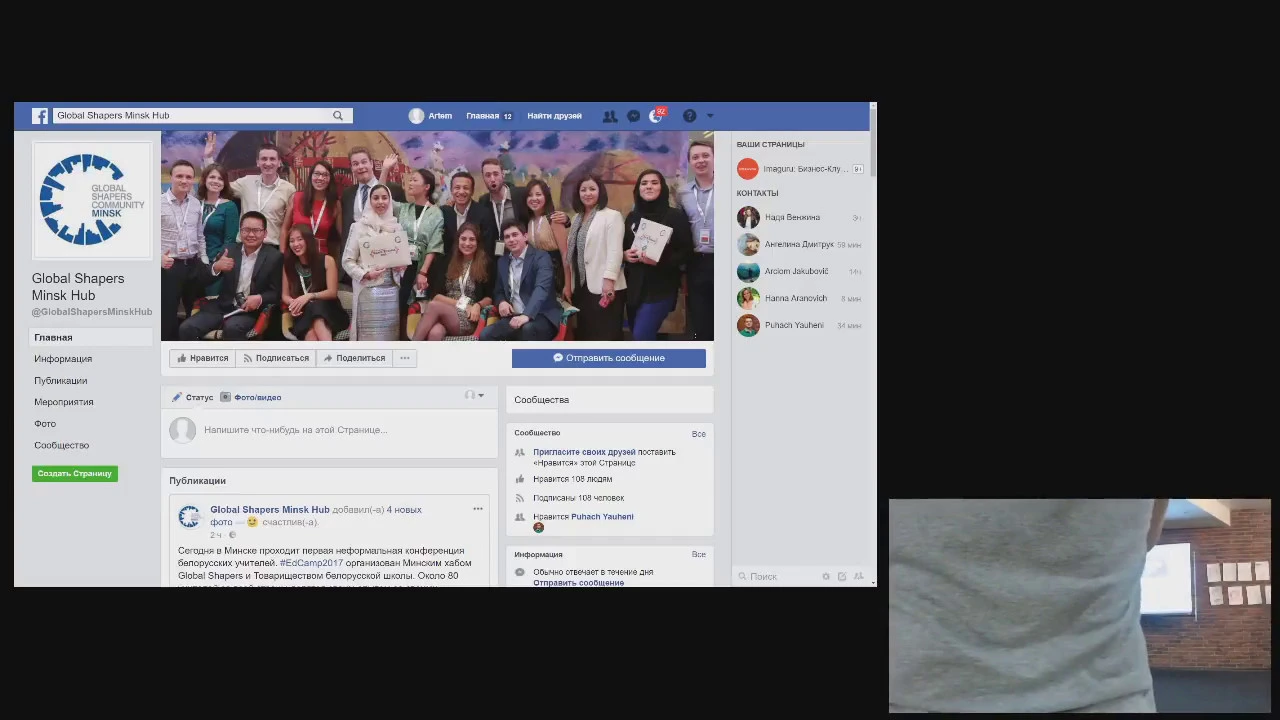Click the webcam video overlay

1080,606
